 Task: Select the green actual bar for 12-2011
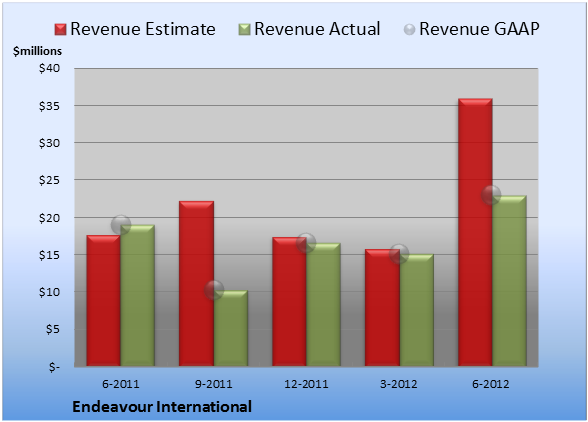[323, 305]
